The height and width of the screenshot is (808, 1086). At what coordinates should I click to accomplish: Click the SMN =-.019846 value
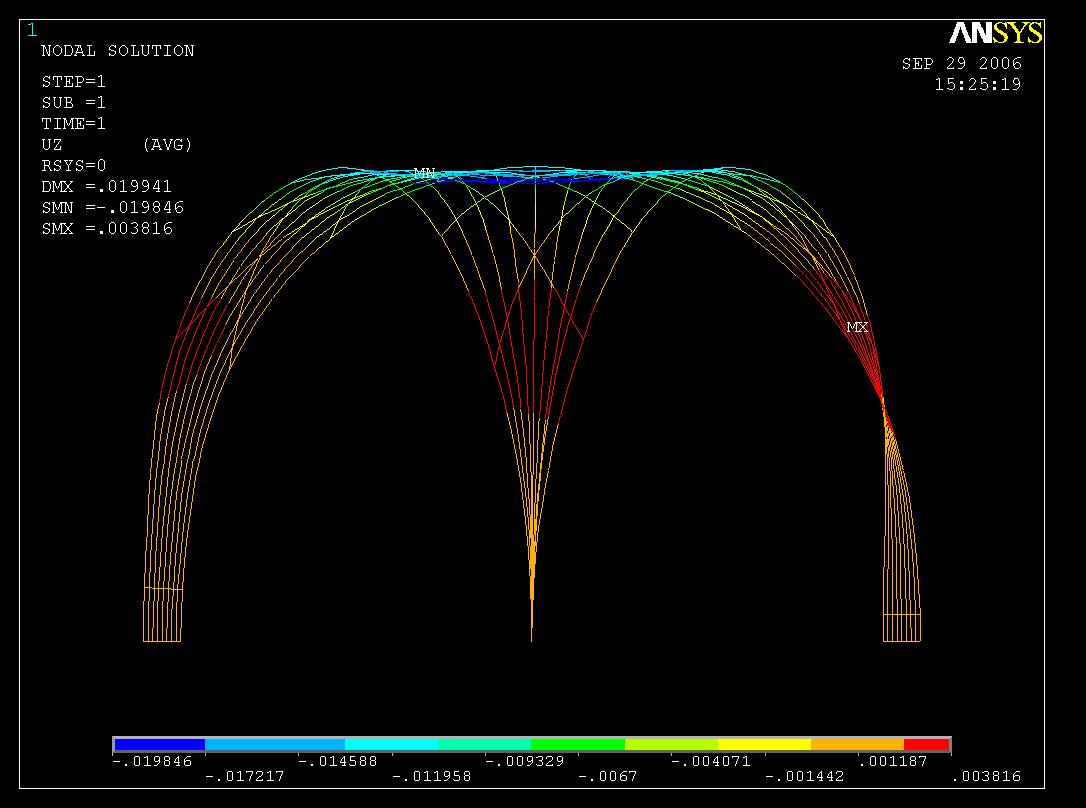click(x=112, y=207)
